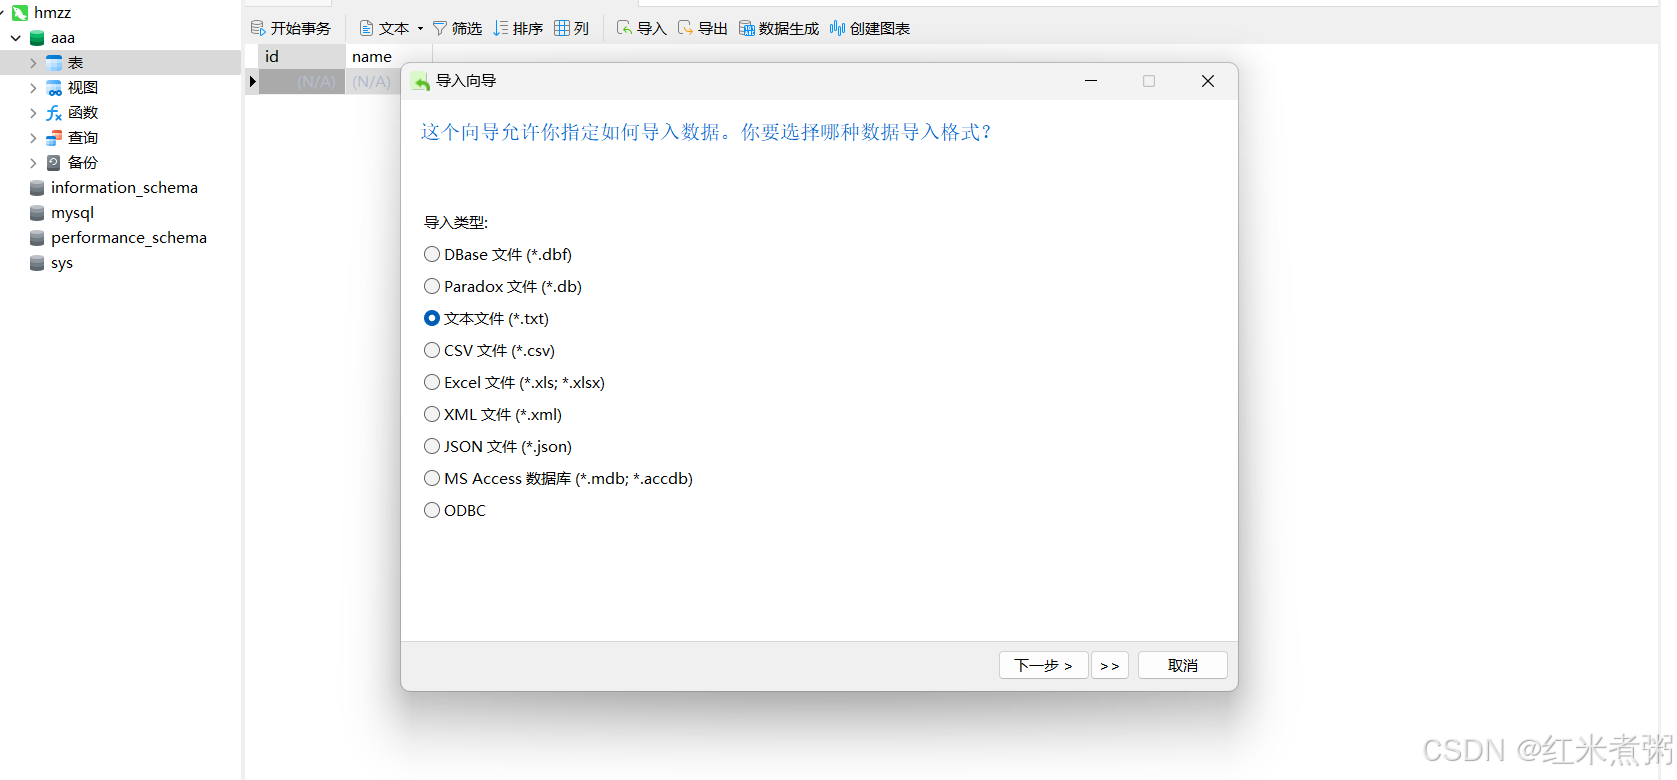The height and width of the screenshot is (780, 1677).
Task: Minimize the Import Wizard dialog
Action: click(1091, 81)
